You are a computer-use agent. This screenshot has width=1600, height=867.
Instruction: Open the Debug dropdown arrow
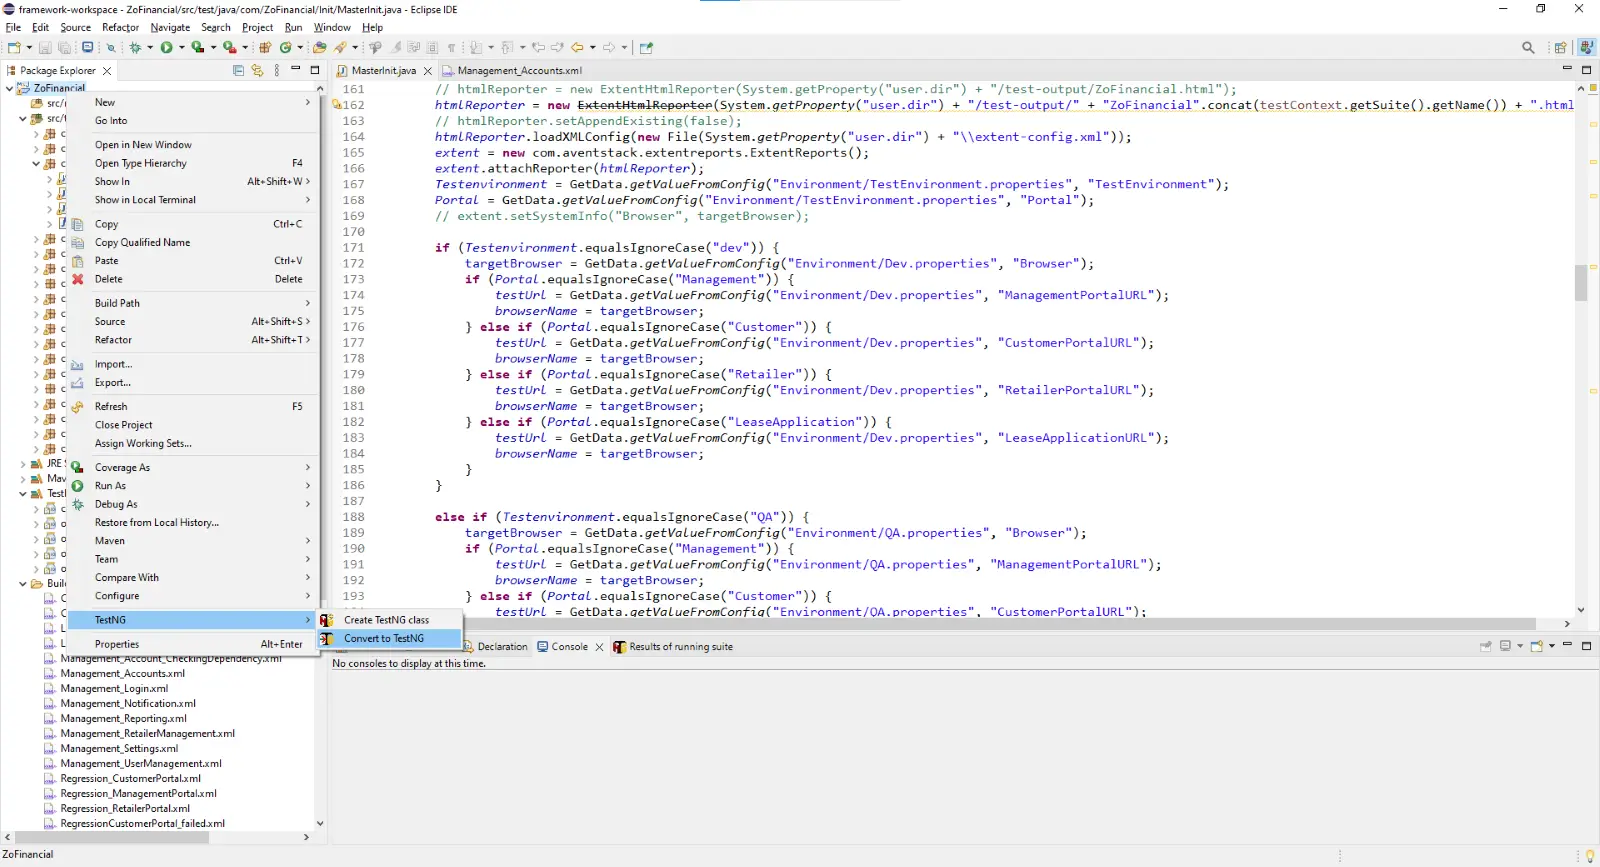pos(150,47)
